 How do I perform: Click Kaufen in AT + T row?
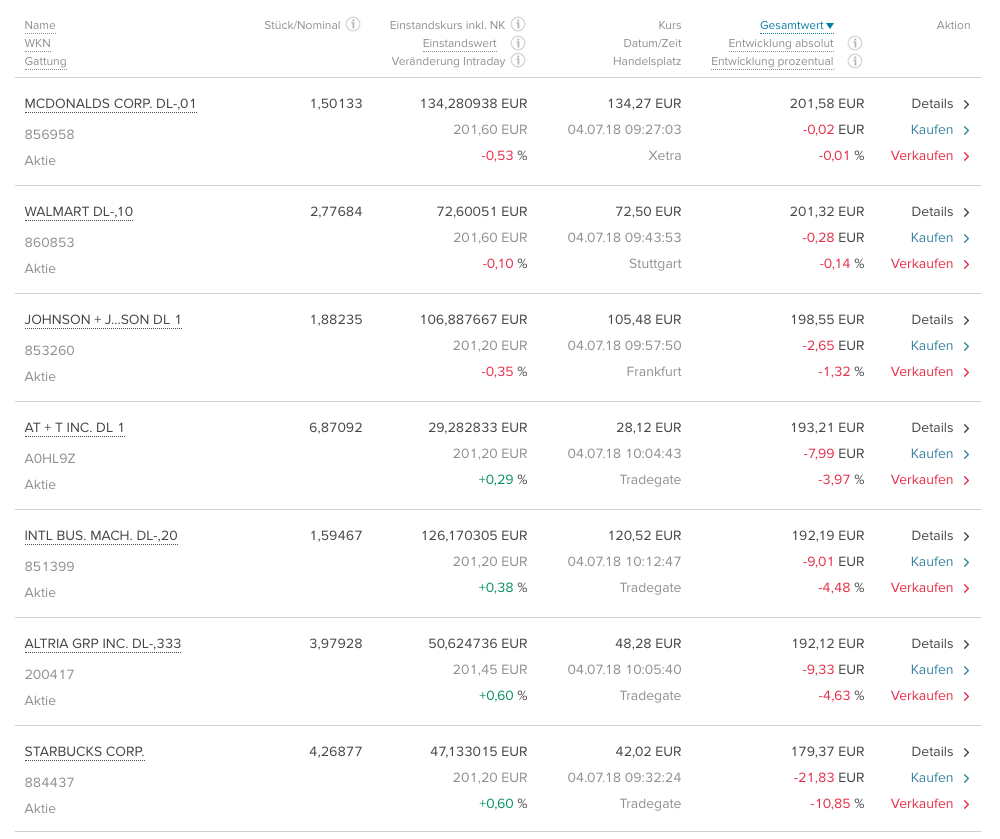[x=941, y=454]
